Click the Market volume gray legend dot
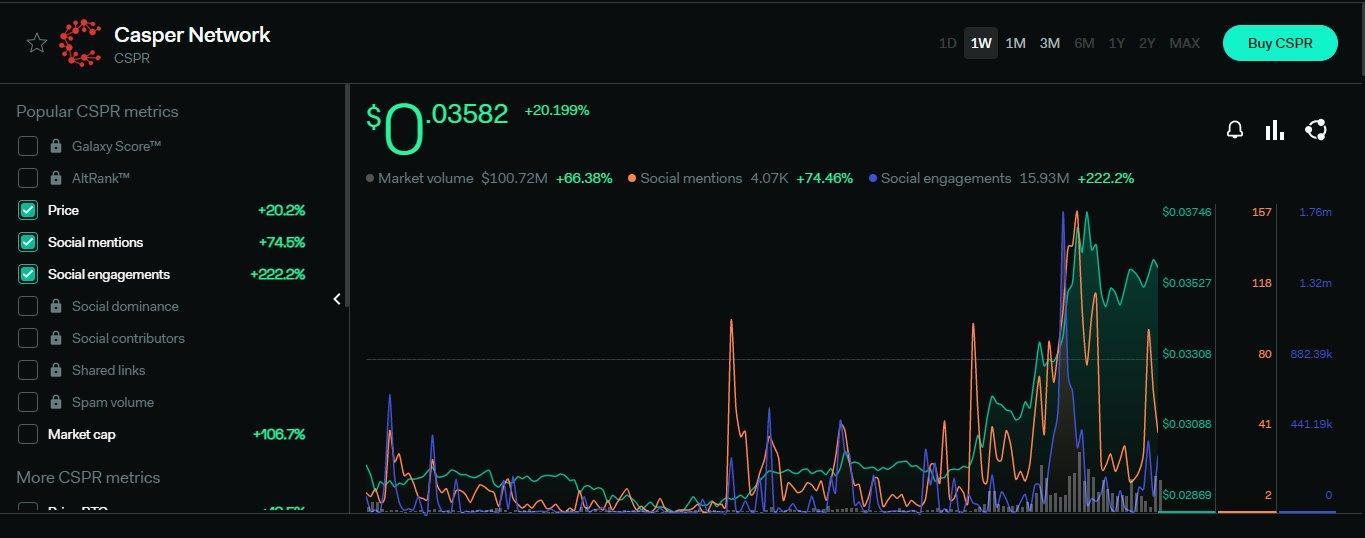This screenshot has height=538, width=1365. (370, 178)
